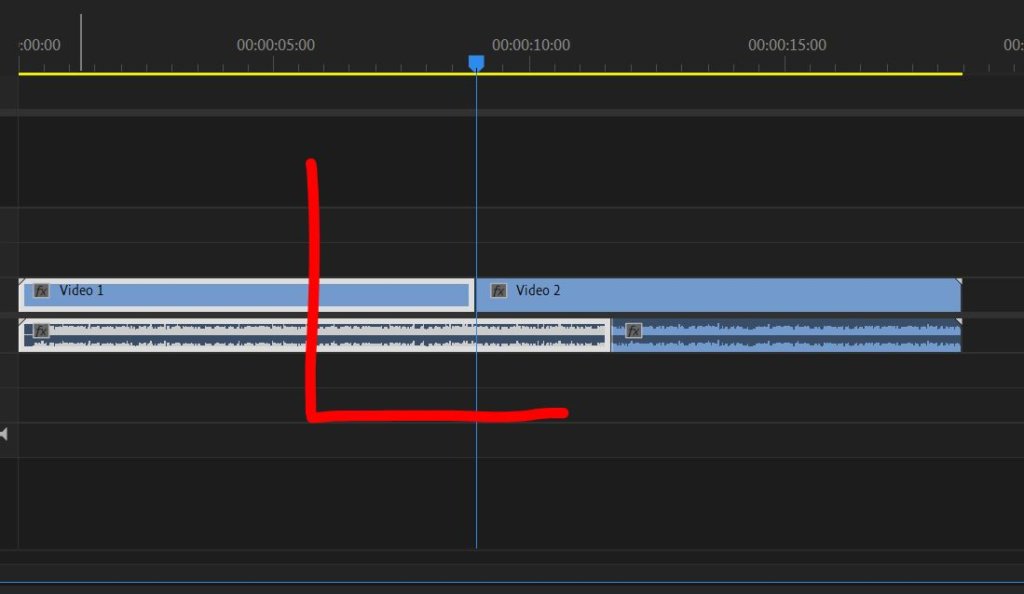This screenshot has height=594, width=1024.
Task: Click the fx badge on first audio clip
Action: click(41, 331)
